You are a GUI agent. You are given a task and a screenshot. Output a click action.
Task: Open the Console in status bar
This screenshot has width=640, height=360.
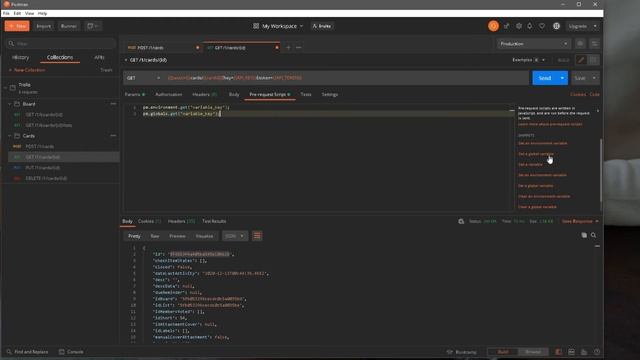71,352
